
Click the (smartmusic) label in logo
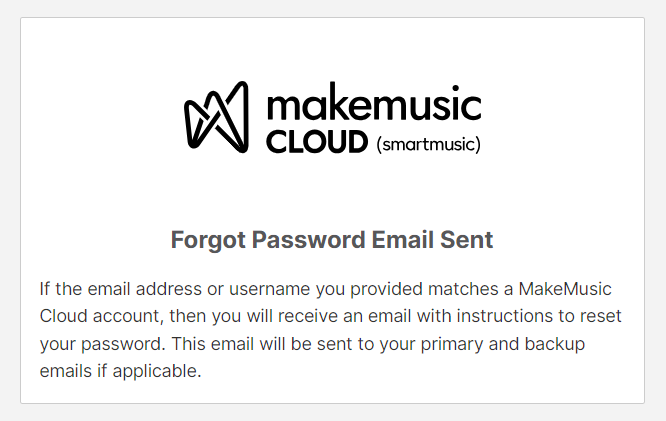tap(428, 144)
